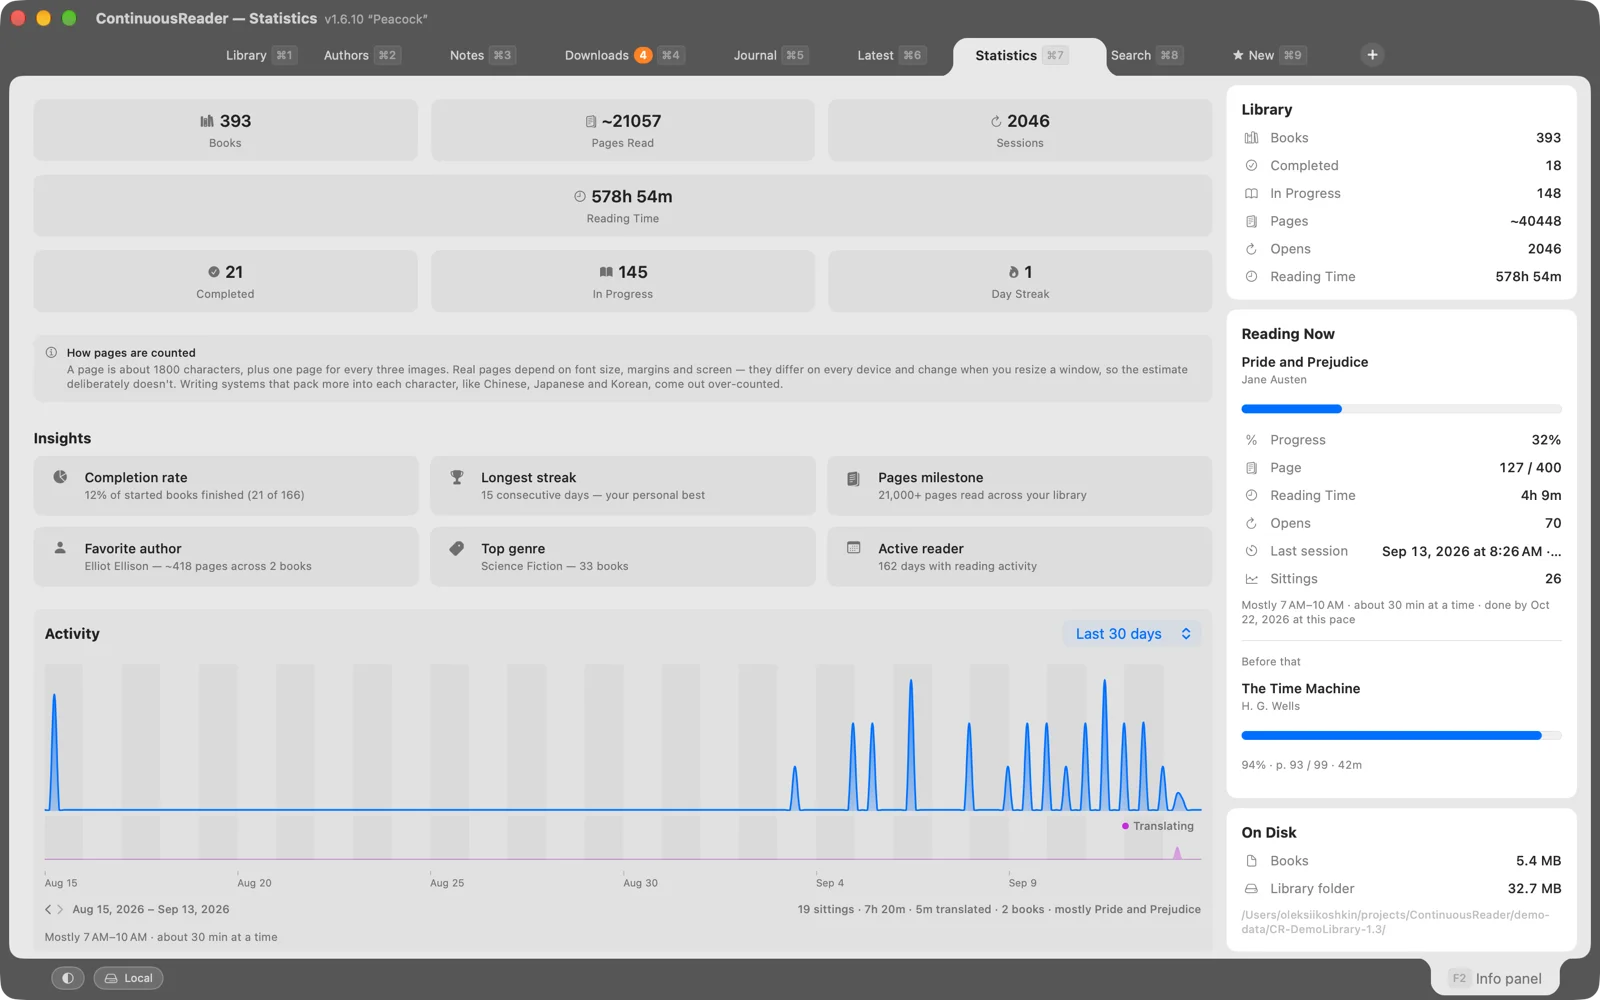Click the Sessions counter icon
This screenshot has width=1600, height=1000.
click(996, 121)
